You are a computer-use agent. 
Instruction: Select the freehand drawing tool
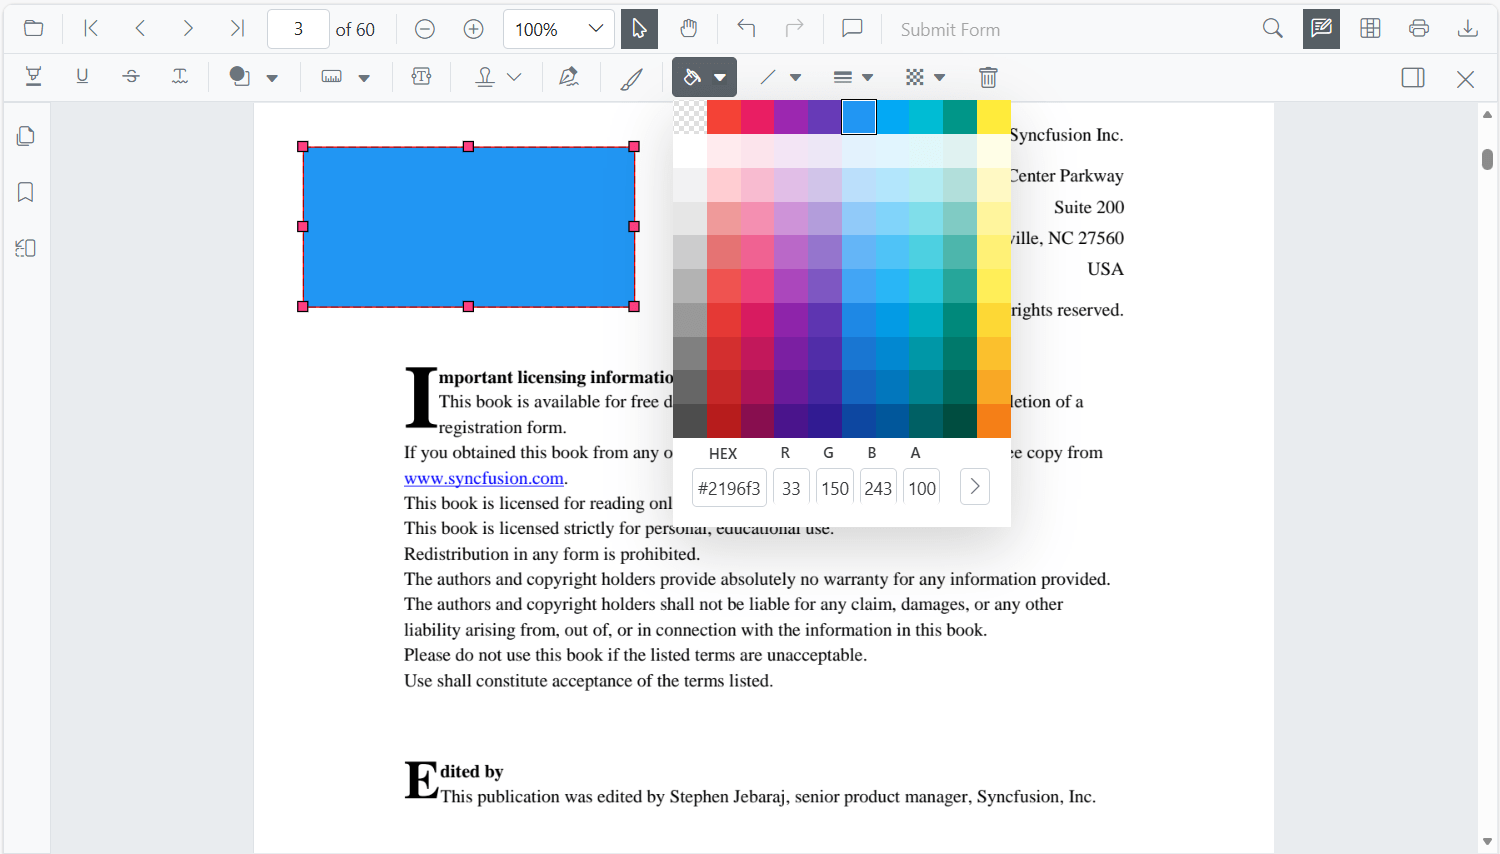pos(631,77)
